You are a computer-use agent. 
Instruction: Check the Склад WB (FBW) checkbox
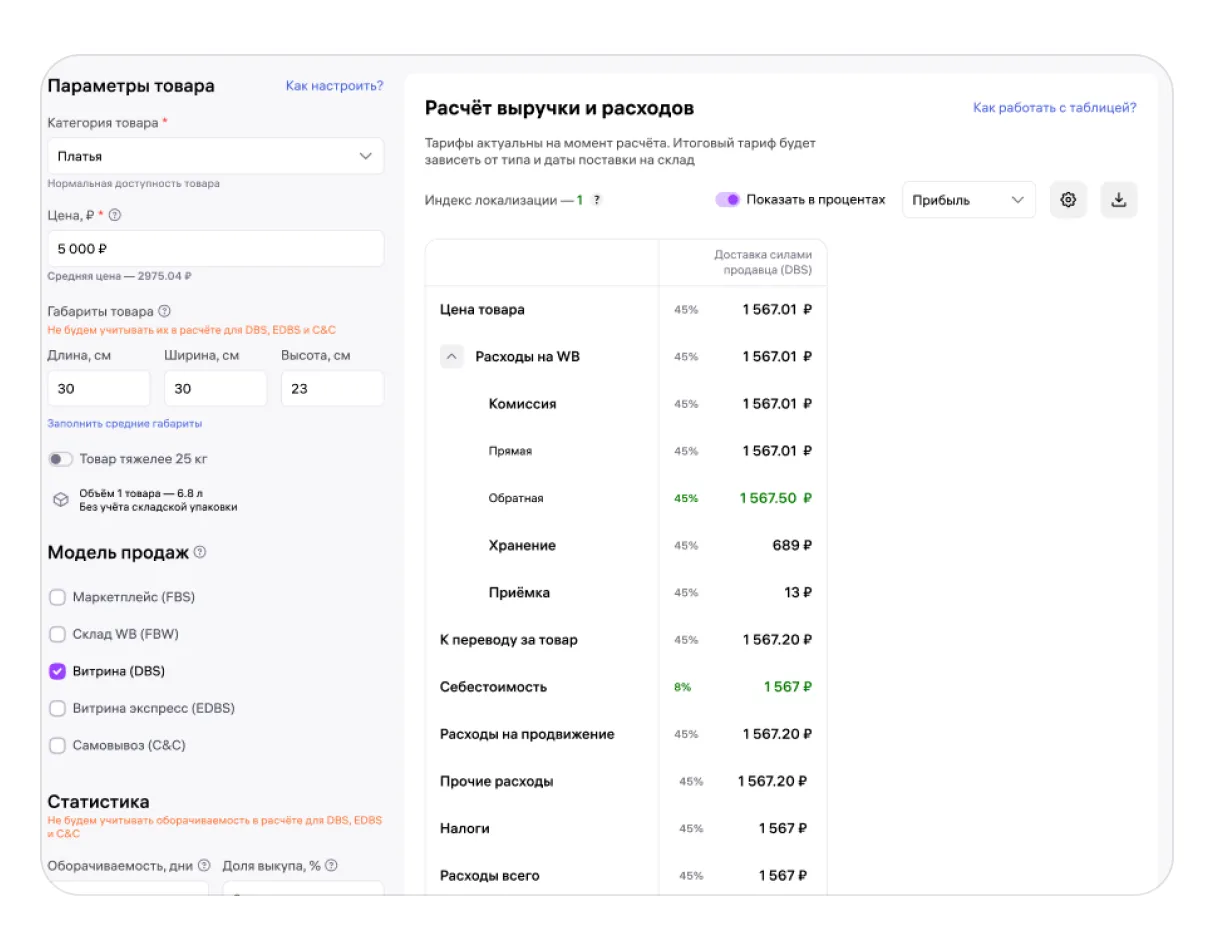(57, 634)
